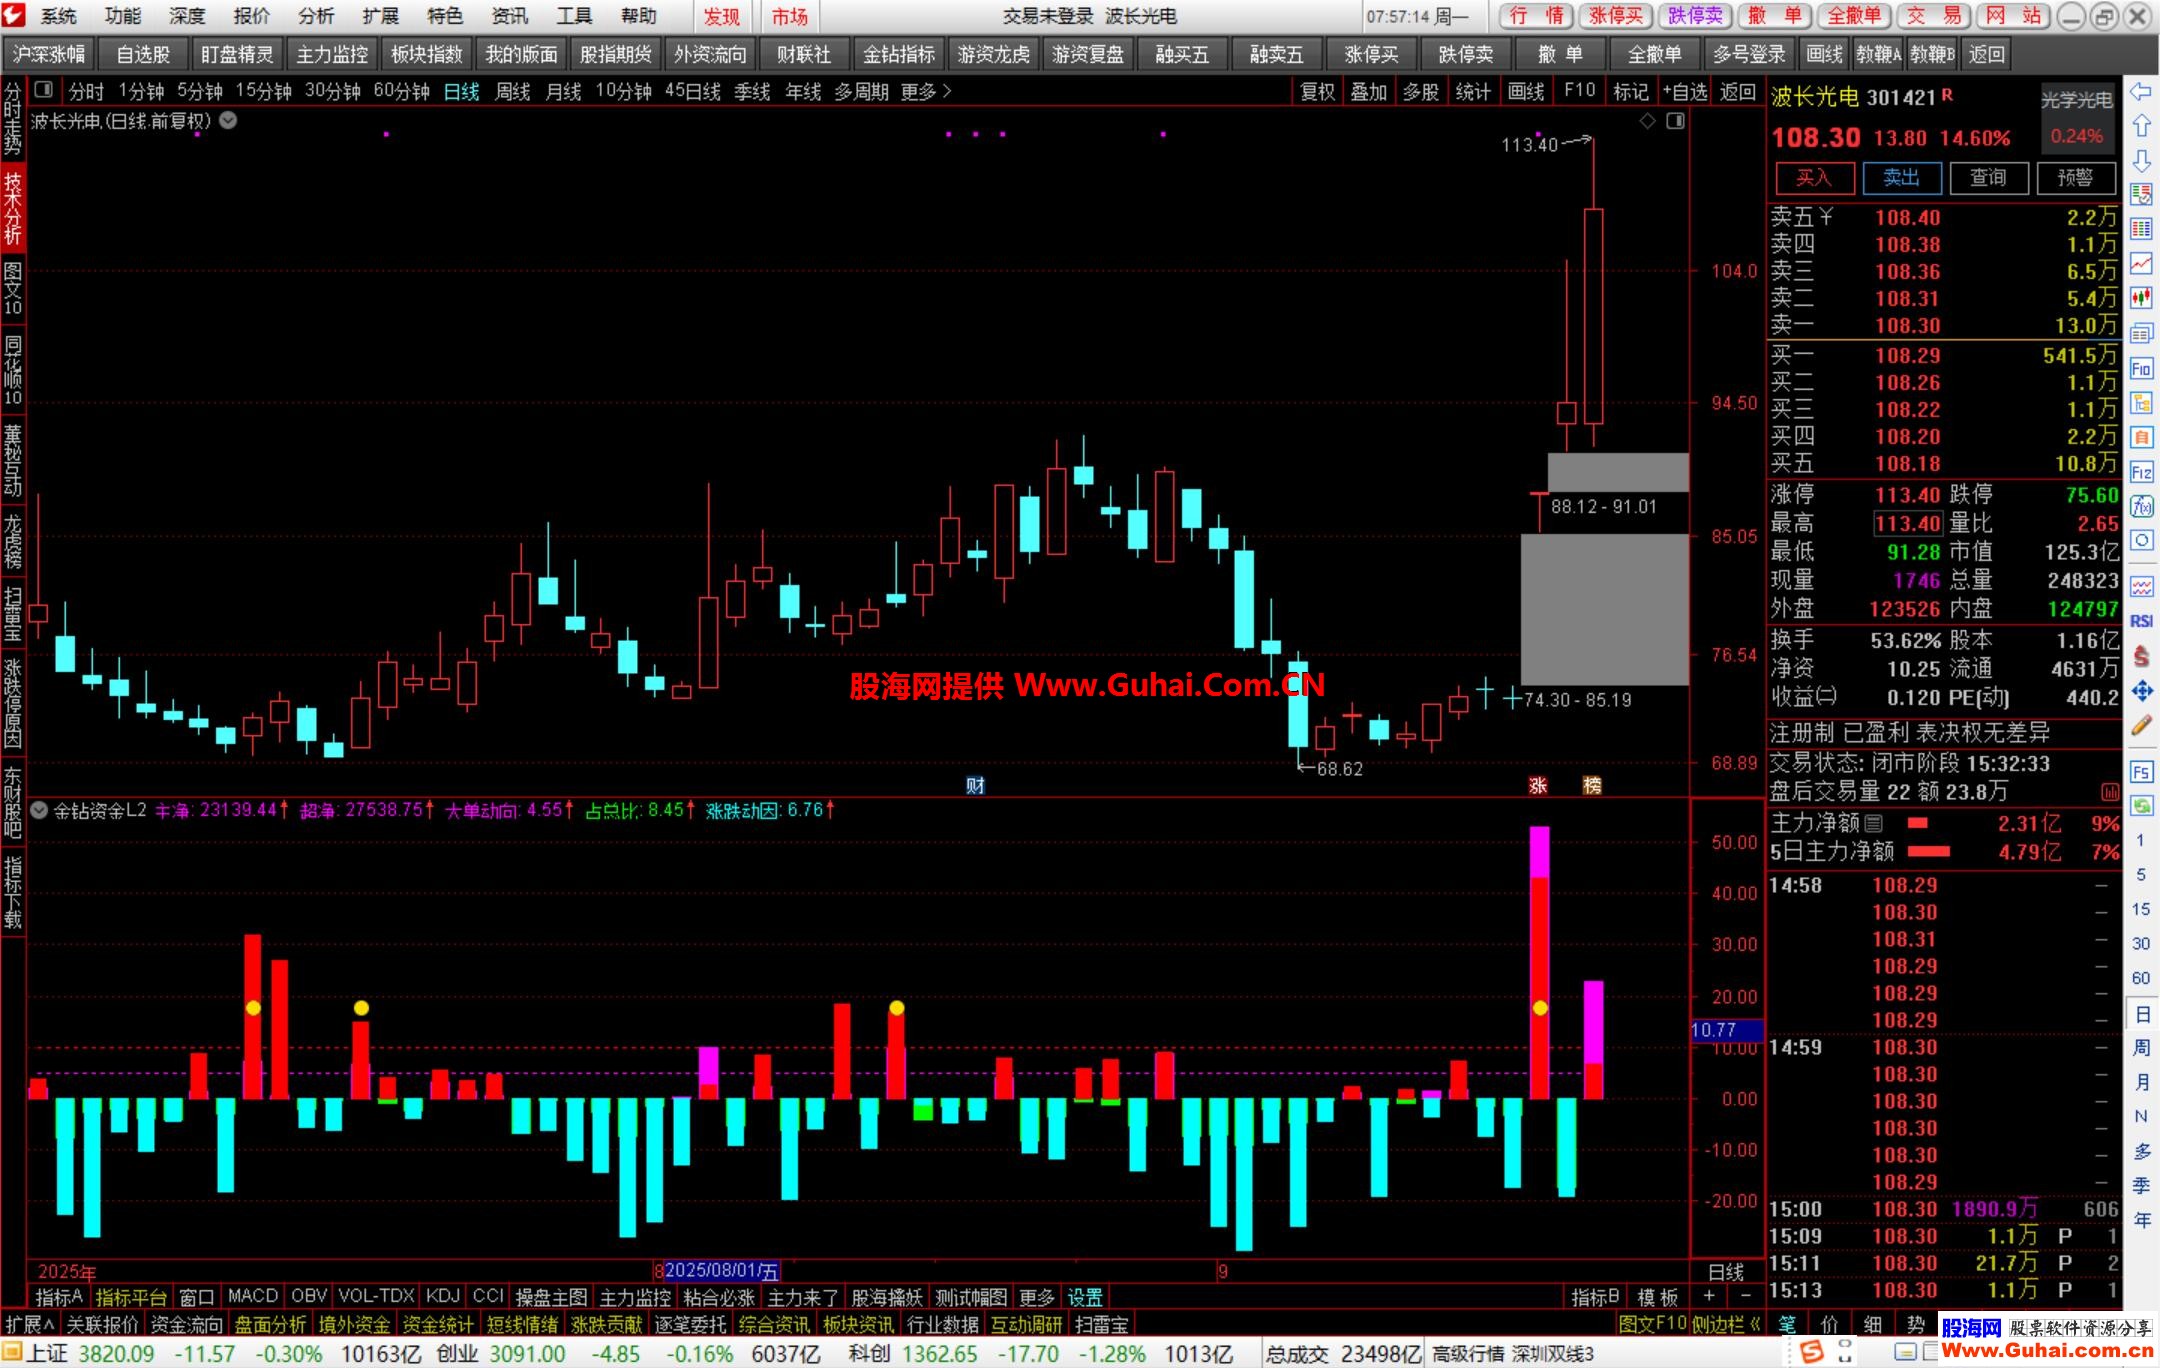Select the 周 weekly period in right sidebar
Image resolution: width=2160 pixels, height=1368 pixels.
click(x=2141, y=1047)
